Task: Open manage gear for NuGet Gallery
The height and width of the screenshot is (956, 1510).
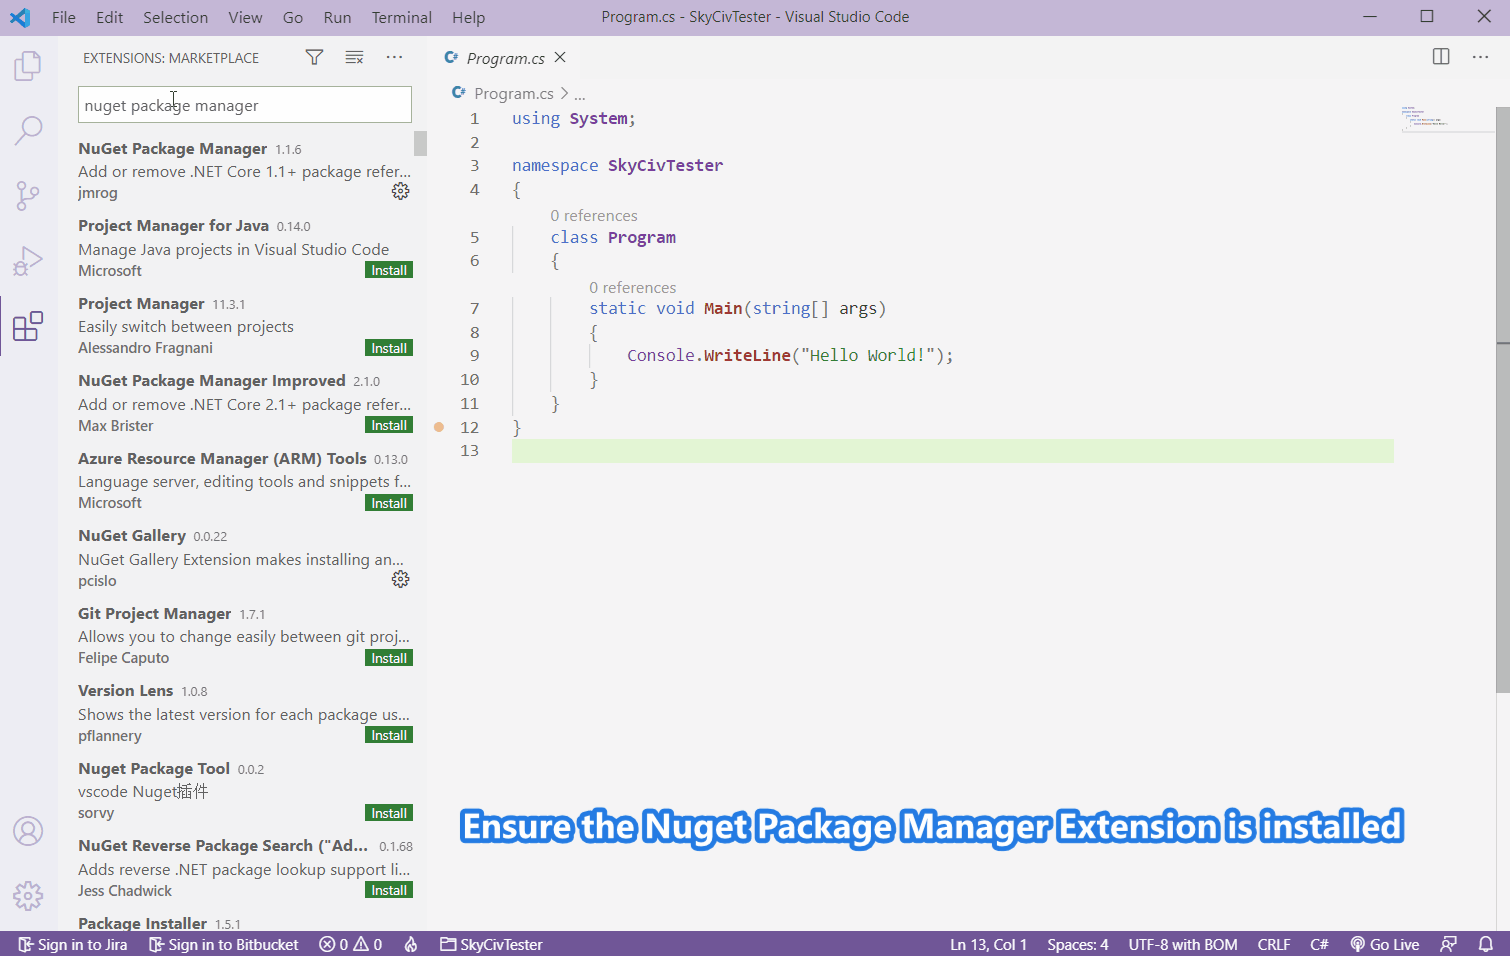Action: (x=400, y=579)
